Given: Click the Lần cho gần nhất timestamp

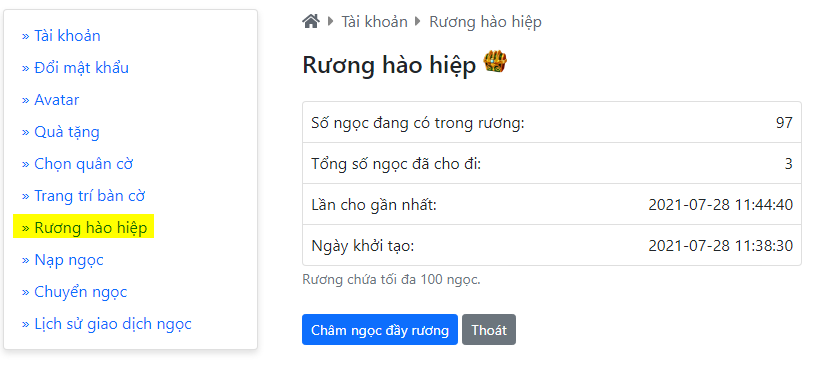Looking at the screenshot, I should [x=721, y=205].
